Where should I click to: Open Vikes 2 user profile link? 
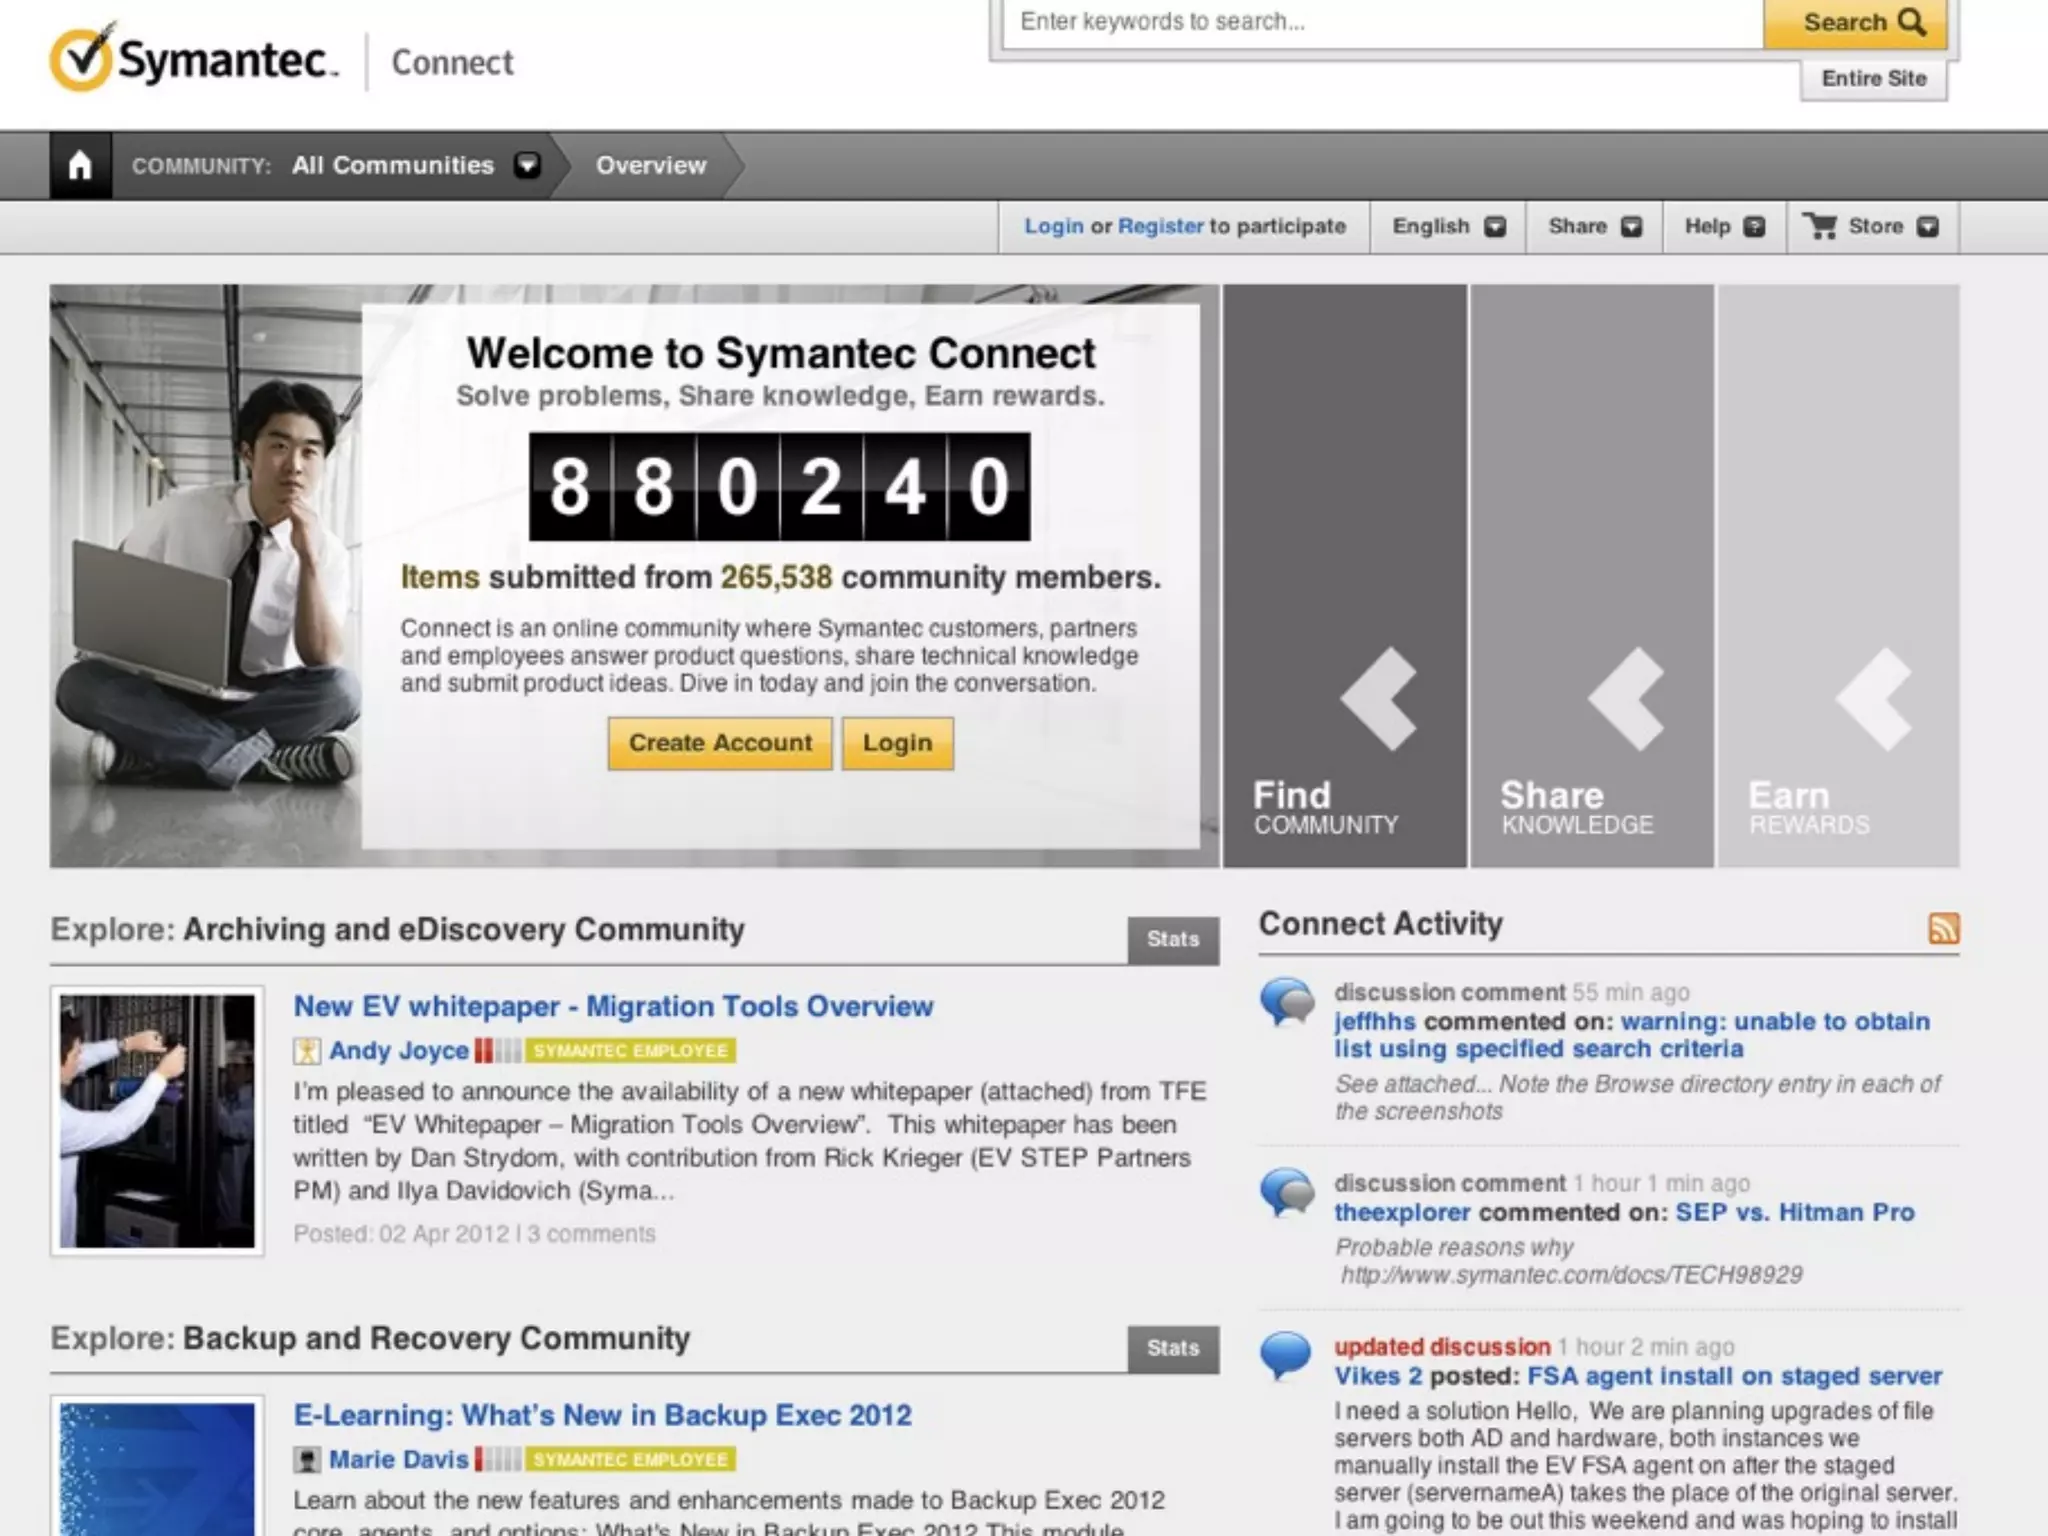pyautogui.click(x=1378, y=1376)
